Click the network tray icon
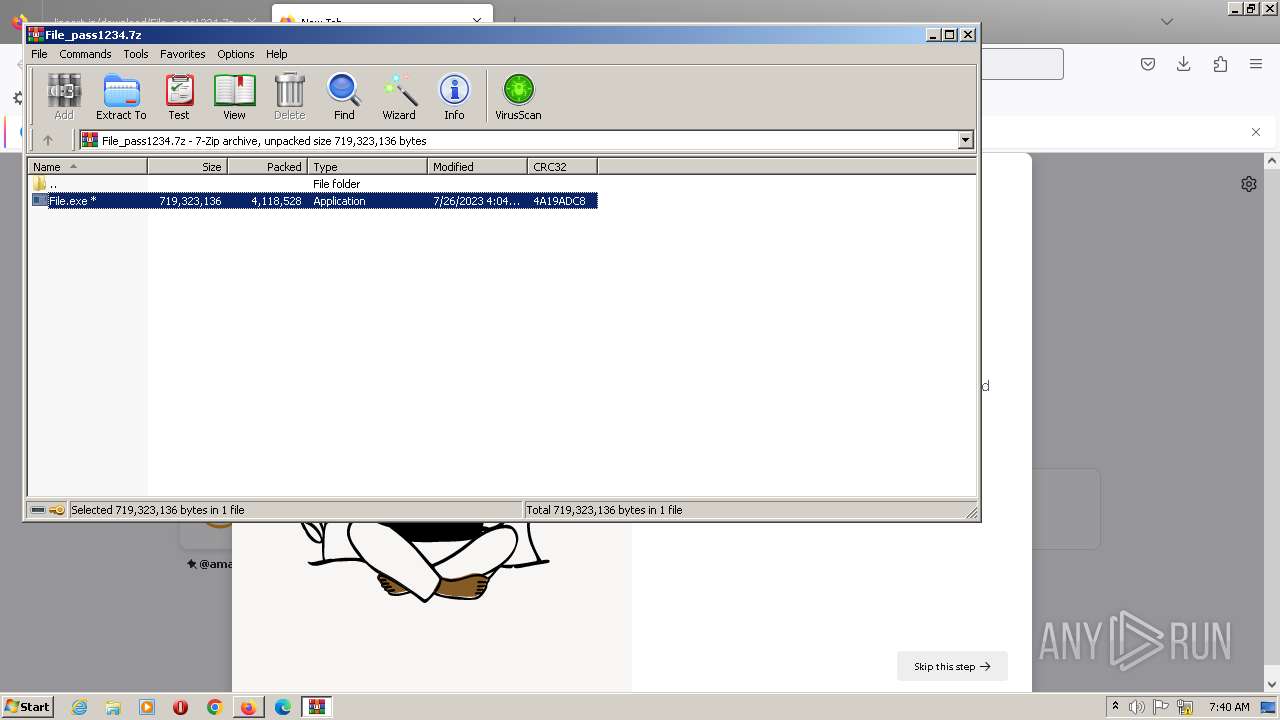Image resolution: width=1280 pixels, height=720 pixels. coord(1185,707)
